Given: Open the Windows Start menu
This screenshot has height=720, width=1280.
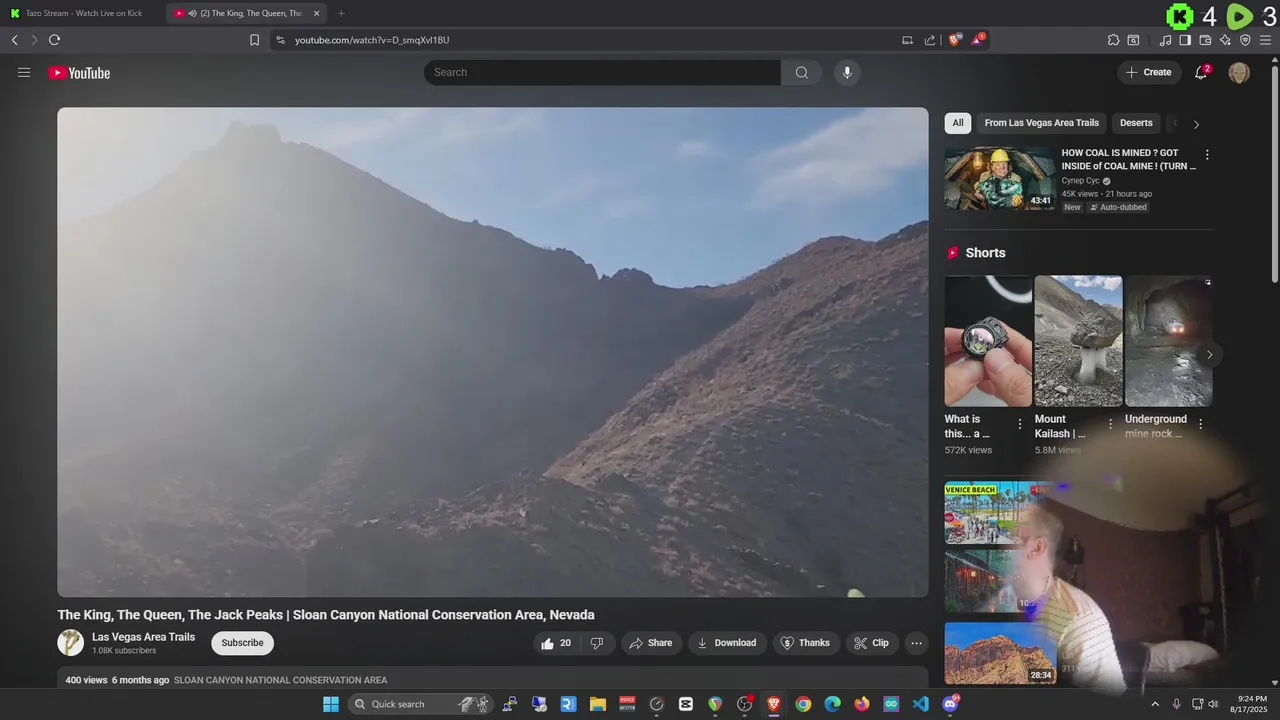Looking at the screenshot, I should click(331, 704).
